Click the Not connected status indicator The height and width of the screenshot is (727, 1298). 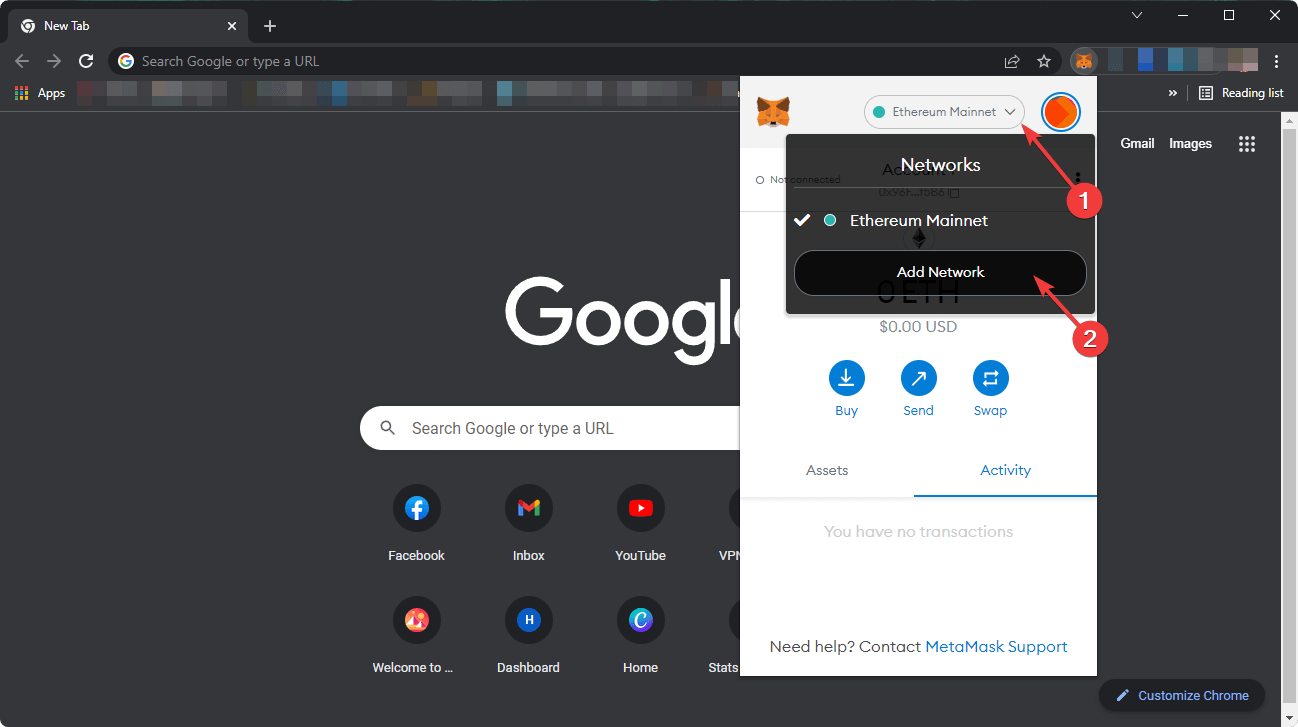pyautogui.click(x=798, y=180)
